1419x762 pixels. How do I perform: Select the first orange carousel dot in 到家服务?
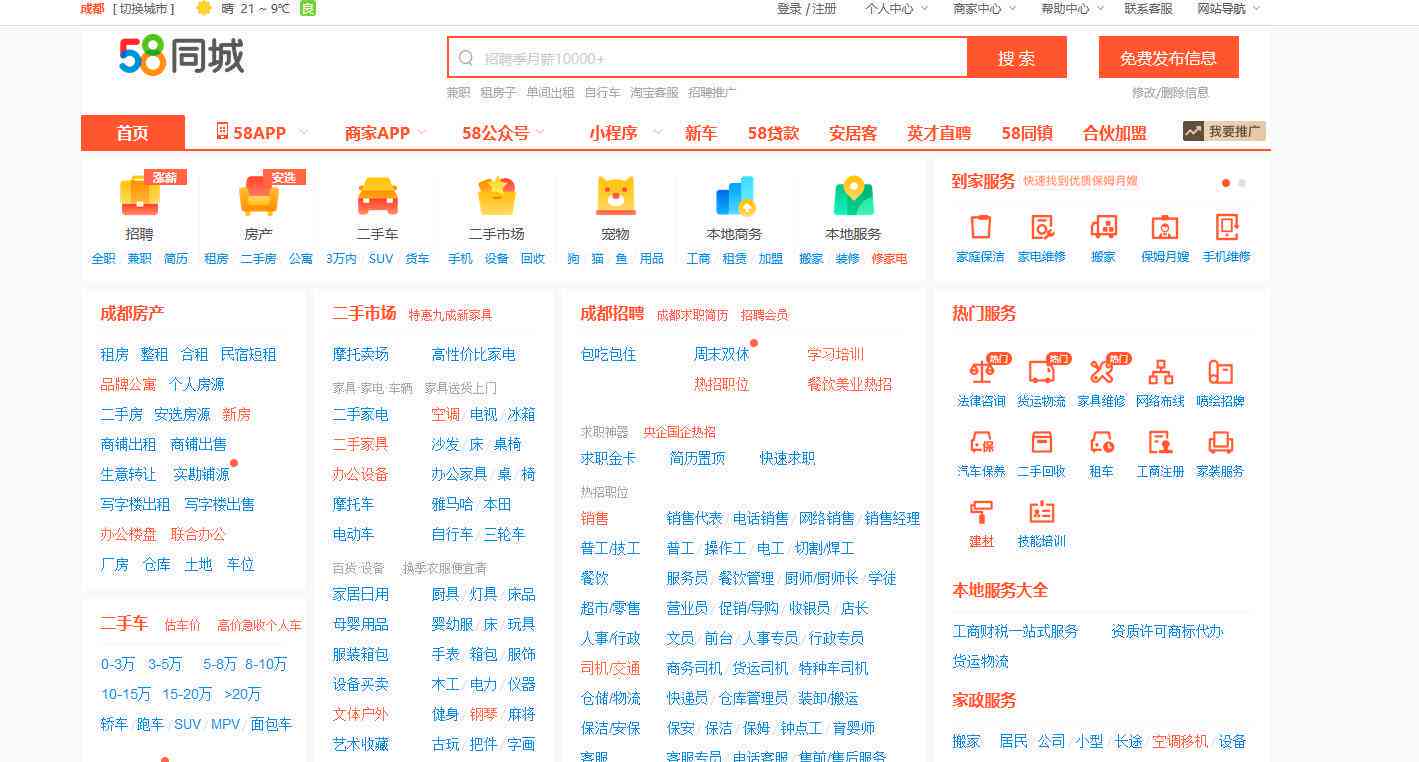[1226, 183]
